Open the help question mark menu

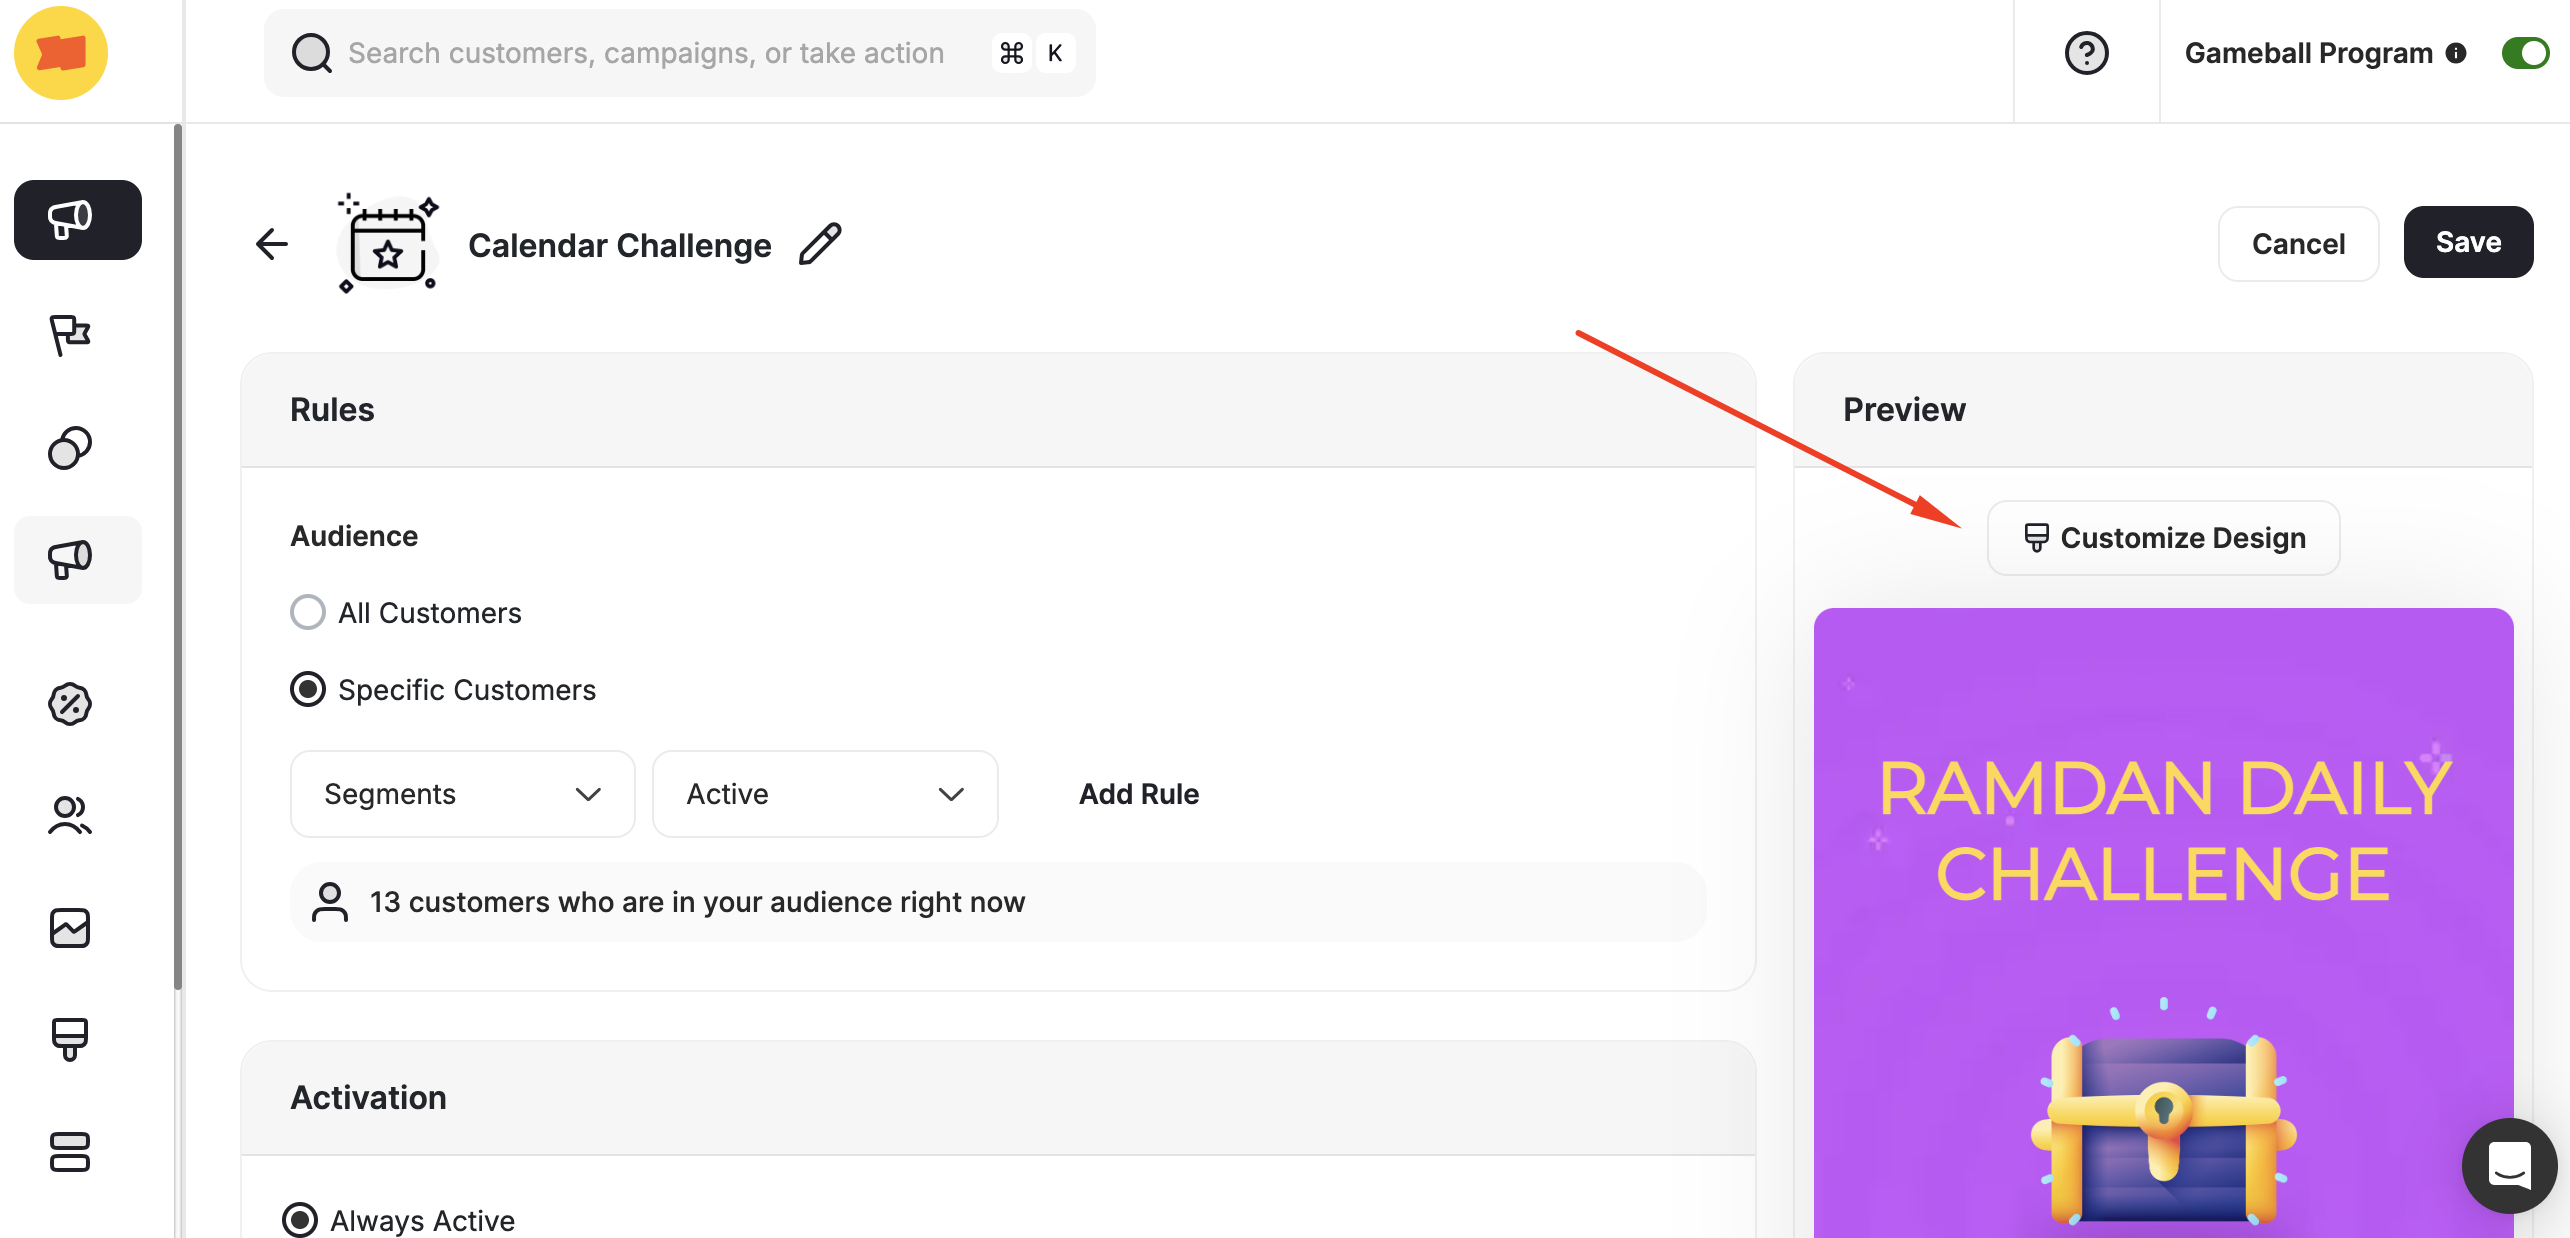click(2086, 53)
